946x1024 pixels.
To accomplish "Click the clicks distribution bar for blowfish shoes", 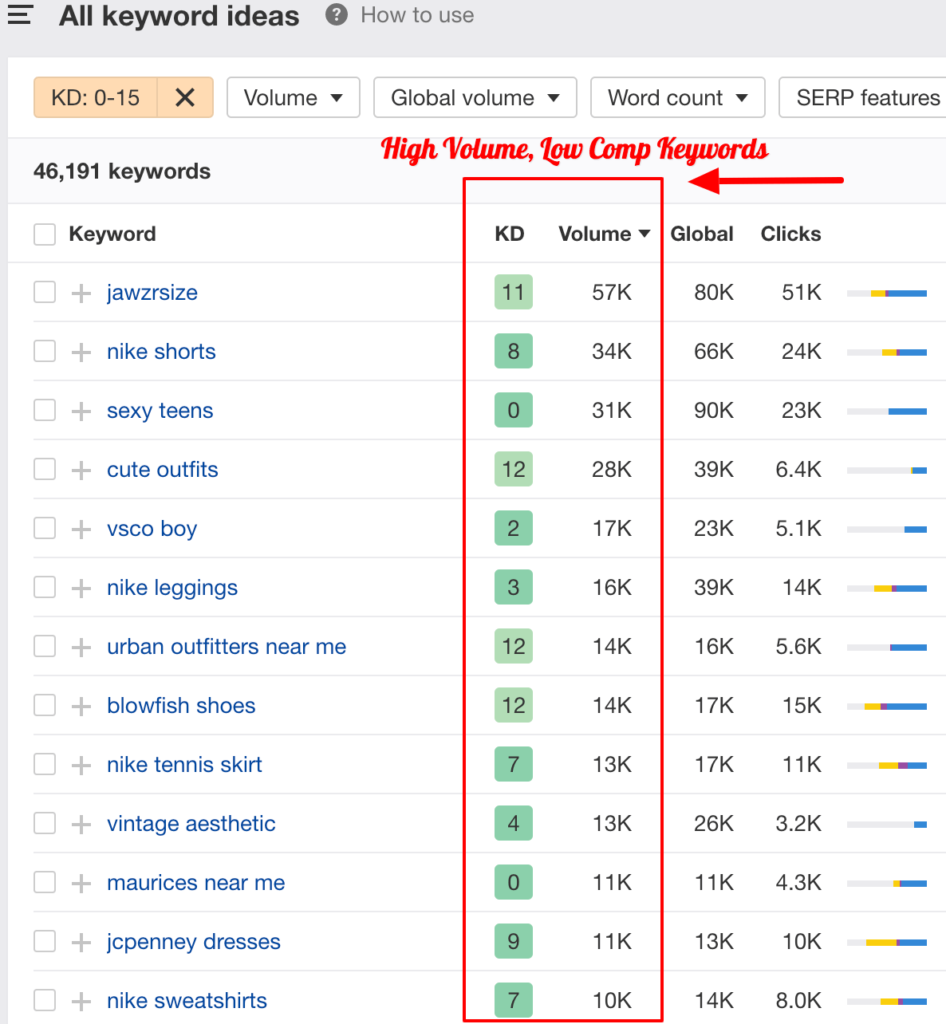I will coord(887,707).
